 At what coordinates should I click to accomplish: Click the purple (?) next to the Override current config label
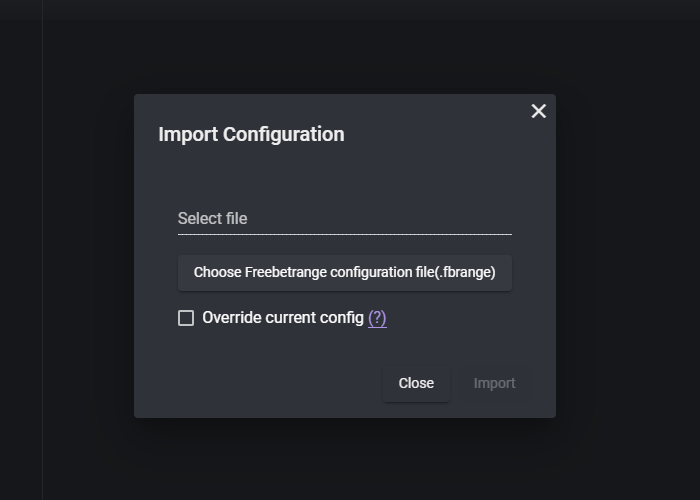(377, 318)
